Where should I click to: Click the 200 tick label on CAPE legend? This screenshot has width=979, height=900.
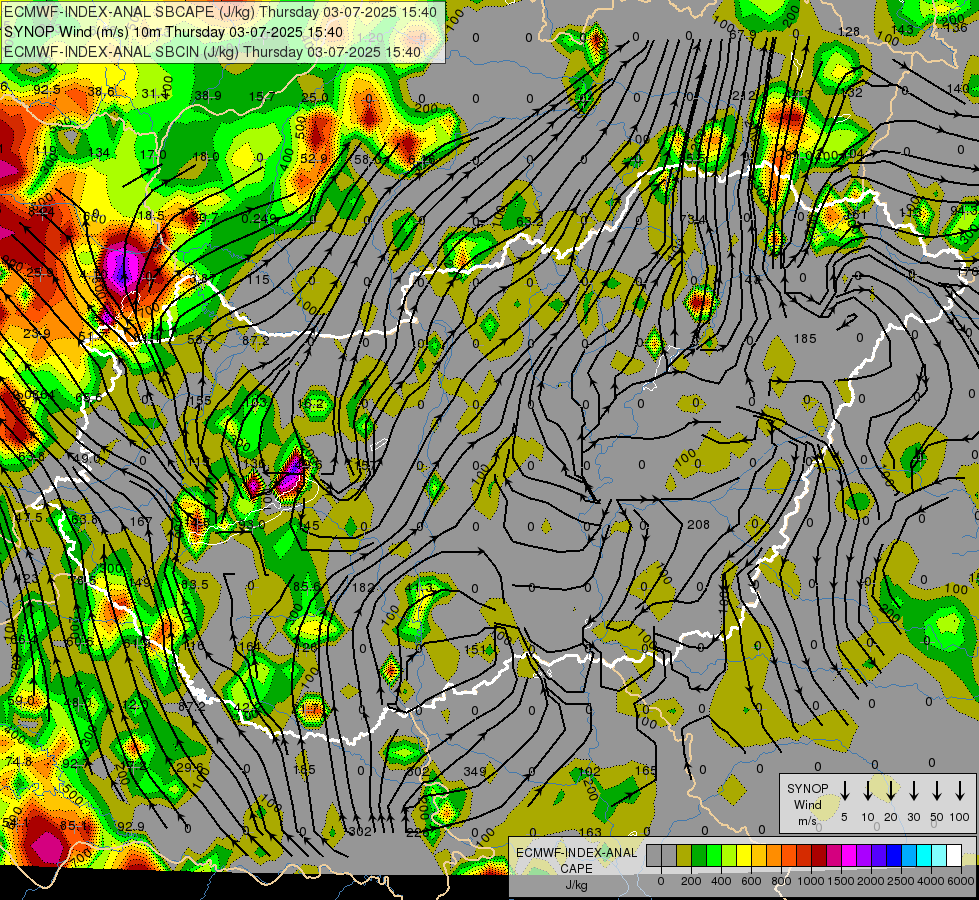[x=691, y=881]
